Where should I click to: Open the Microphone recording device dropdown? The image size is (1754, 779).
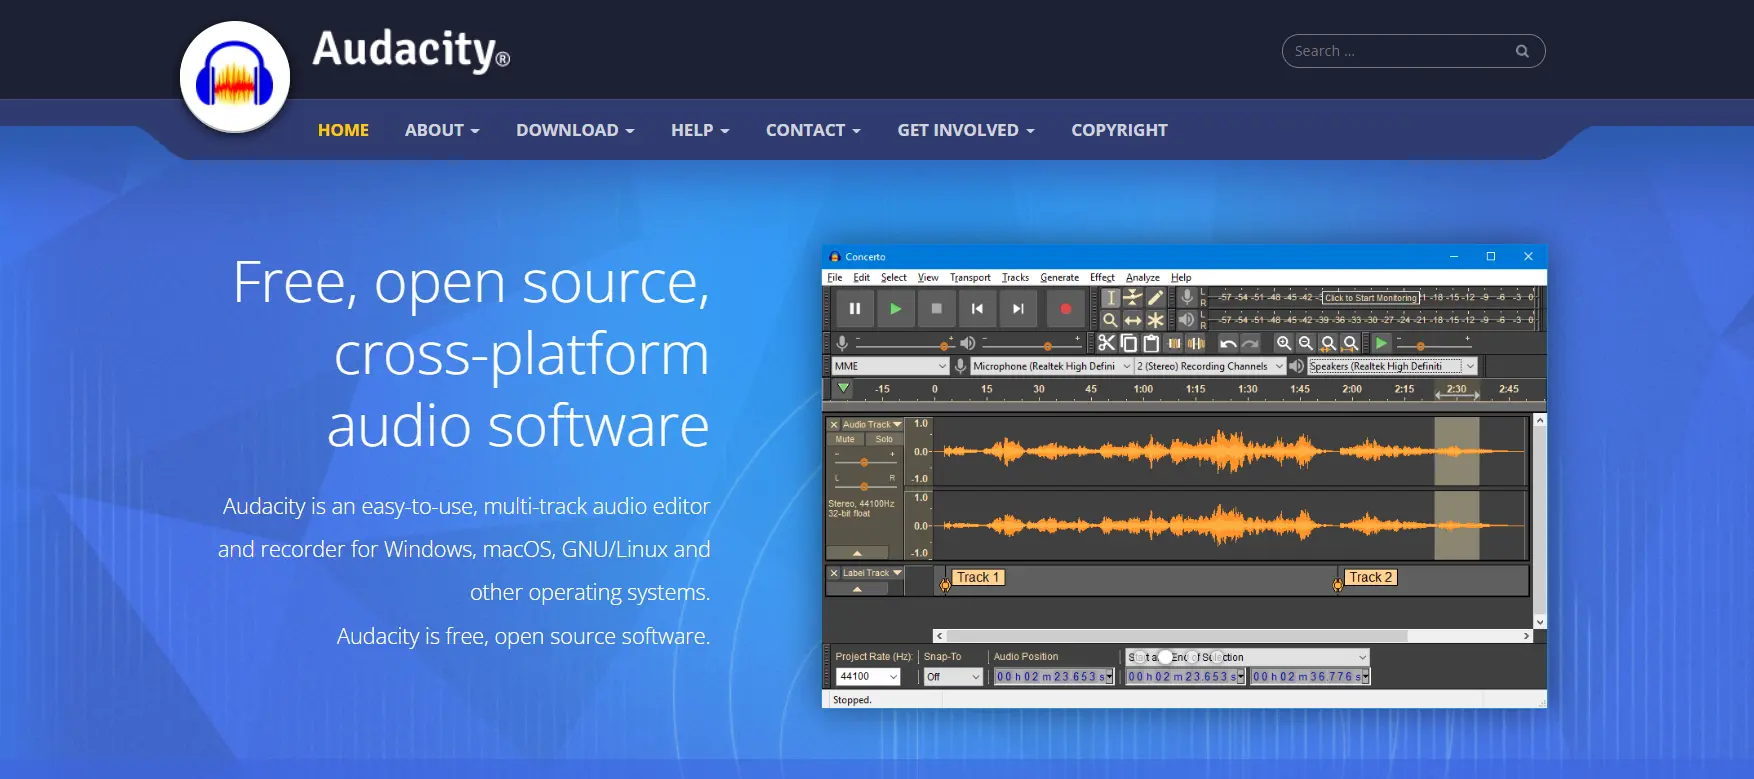(1051, 366)
